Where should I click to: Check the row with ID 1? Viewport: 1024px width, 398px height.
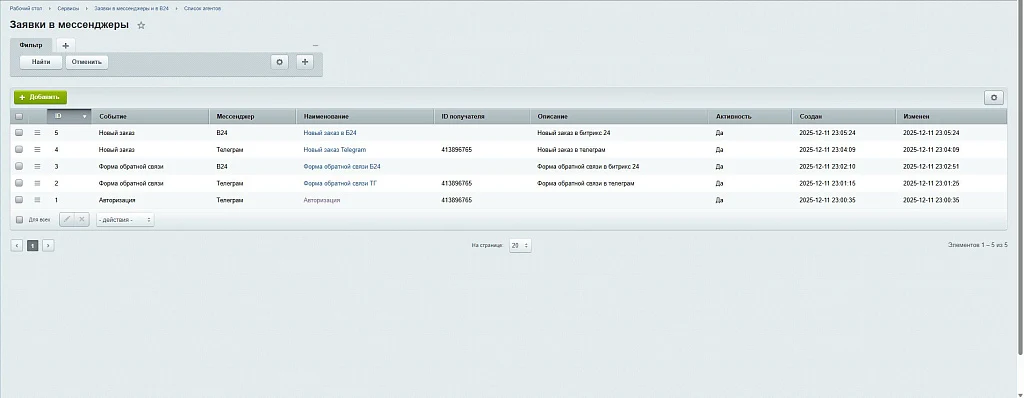tap(19, 200)
